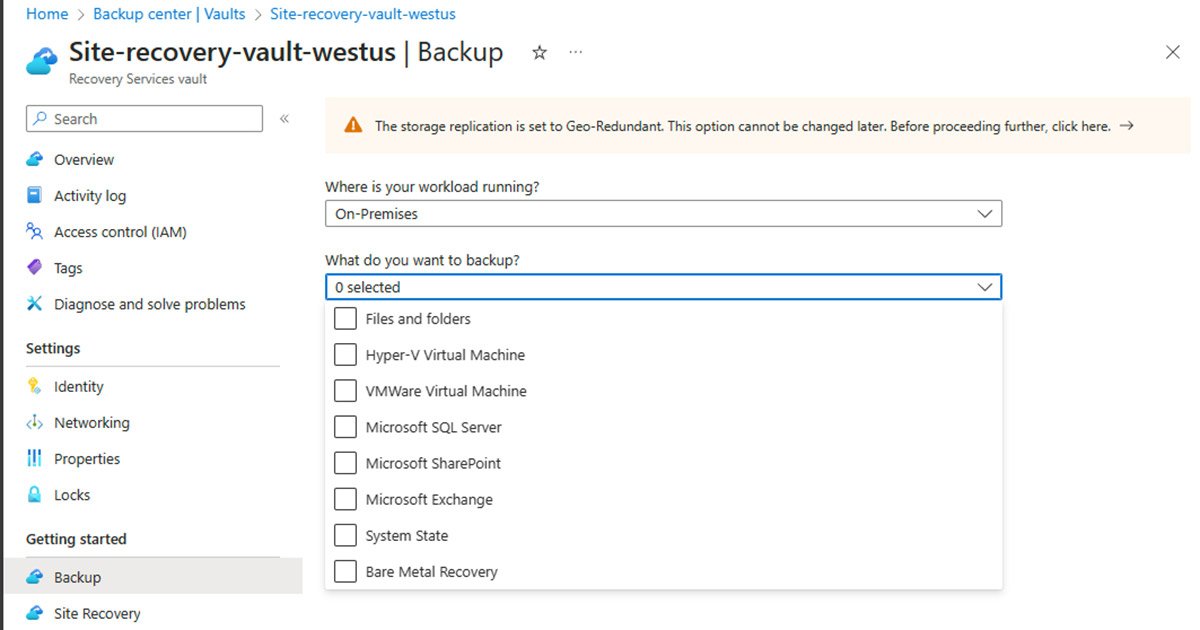This screenshot has width=1200, height=630.
Task: Select the Bare Metal Recovery checkbox
Action: coord(345,571)
